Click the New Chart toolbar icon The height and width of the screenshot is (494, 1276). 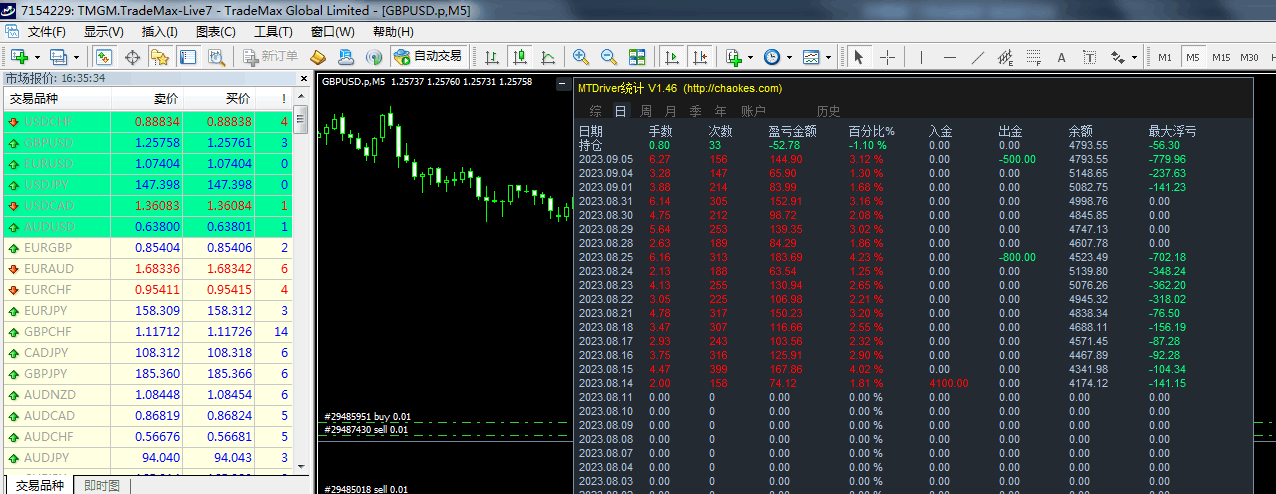click(x=18, y=57)
